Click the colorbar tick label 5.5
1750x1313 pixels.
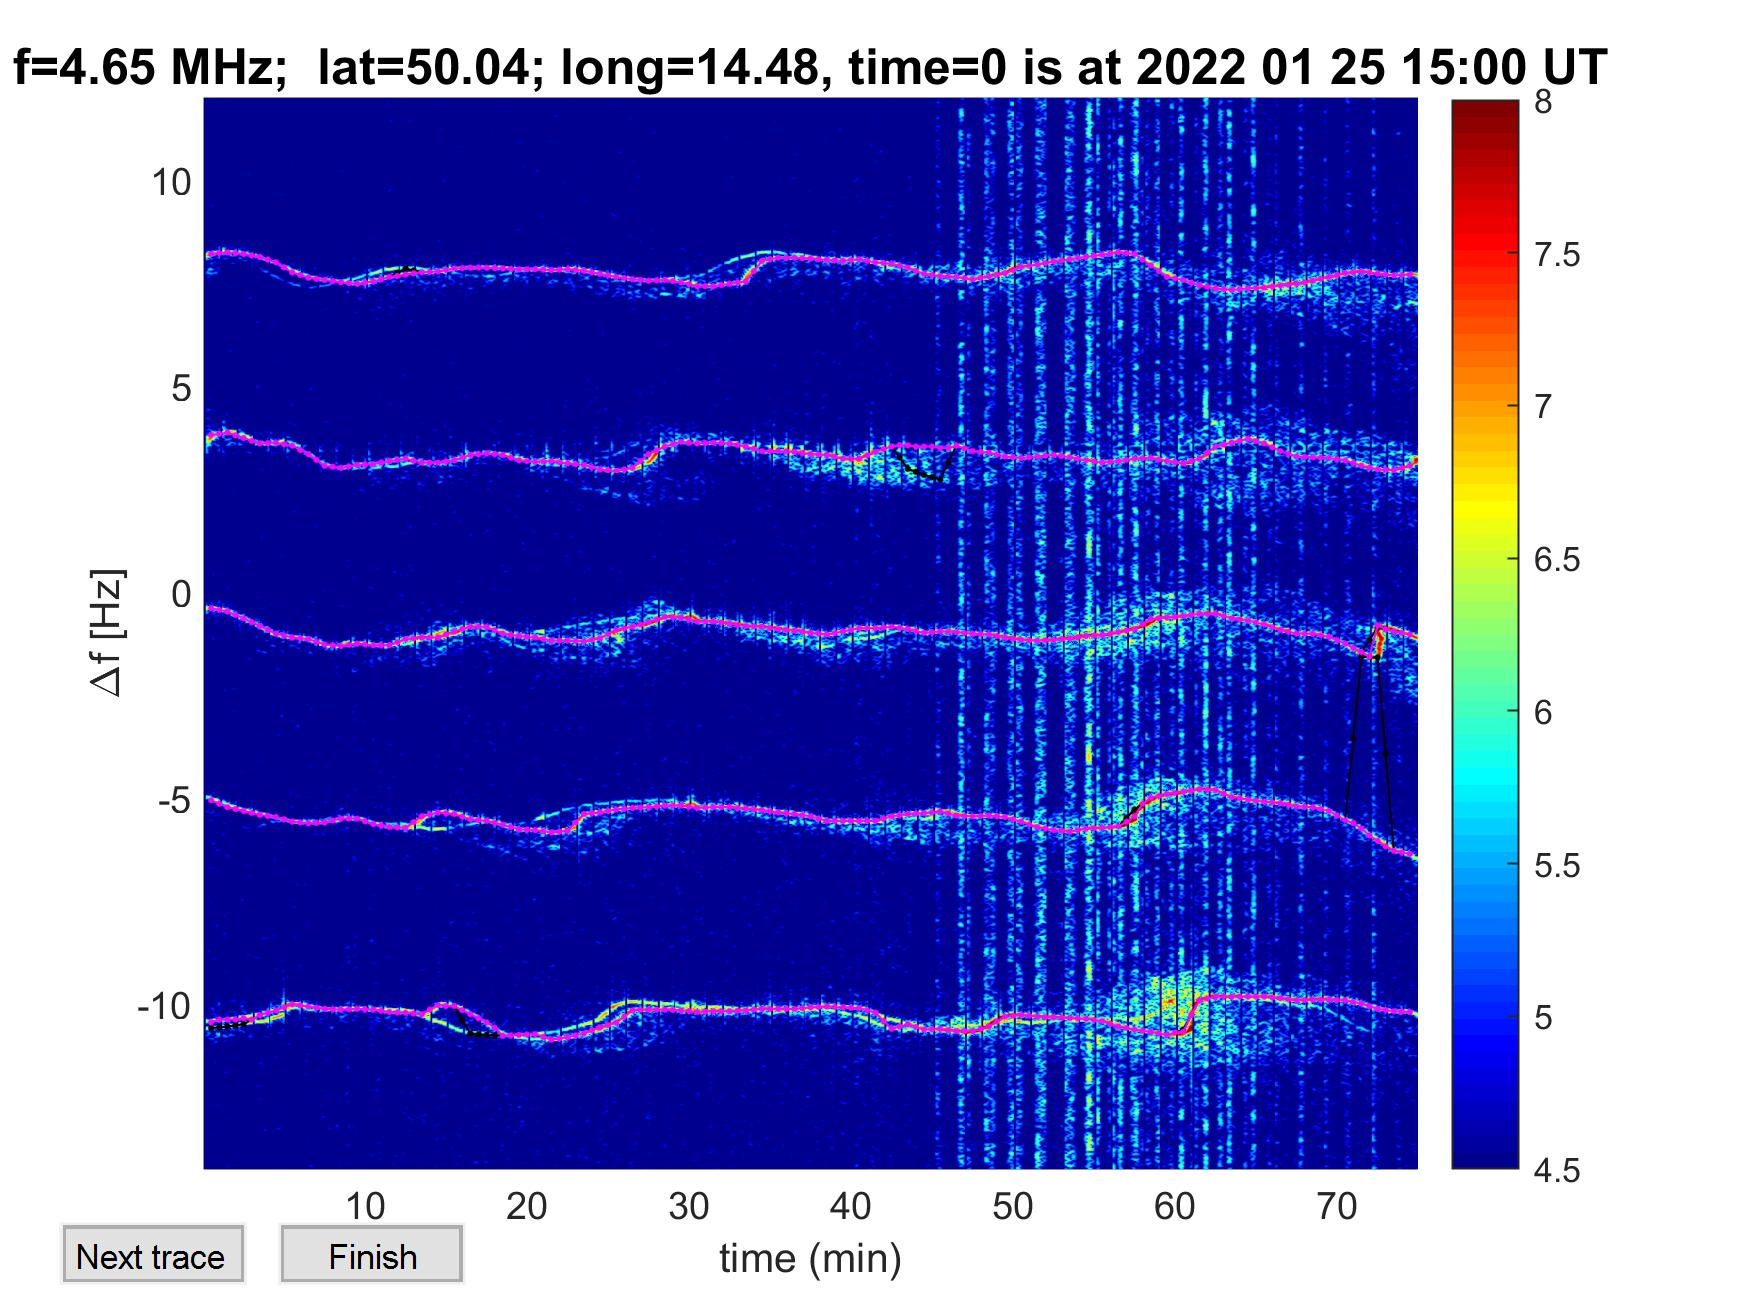click(1557, 865)
